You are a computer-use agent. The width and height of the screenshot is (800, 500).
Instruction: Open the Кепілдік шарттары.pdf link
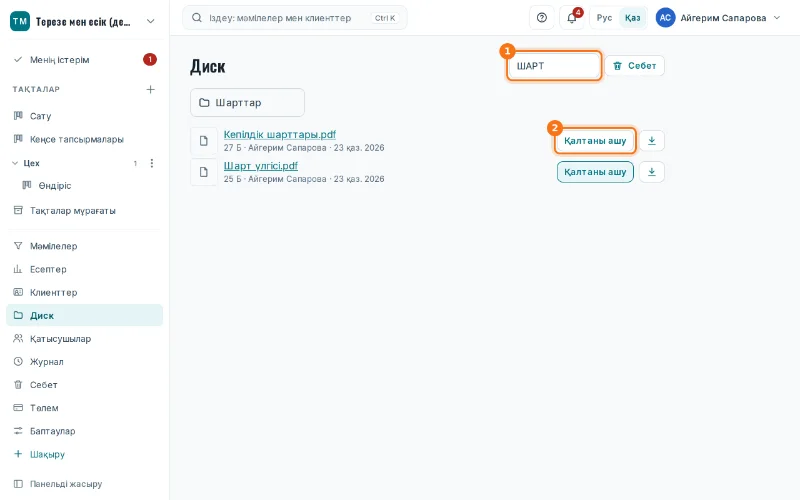[280, 135]
